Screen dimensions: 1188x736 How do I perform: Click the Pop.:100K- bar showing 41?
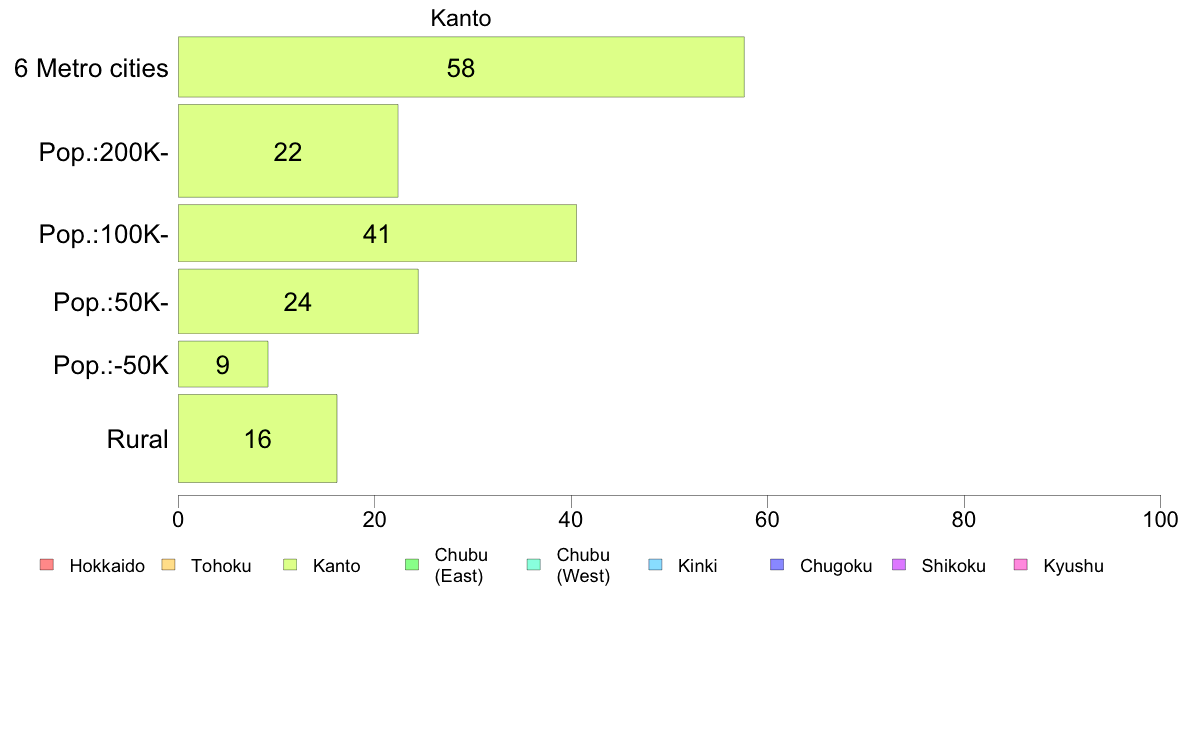(x=377, y=233)
